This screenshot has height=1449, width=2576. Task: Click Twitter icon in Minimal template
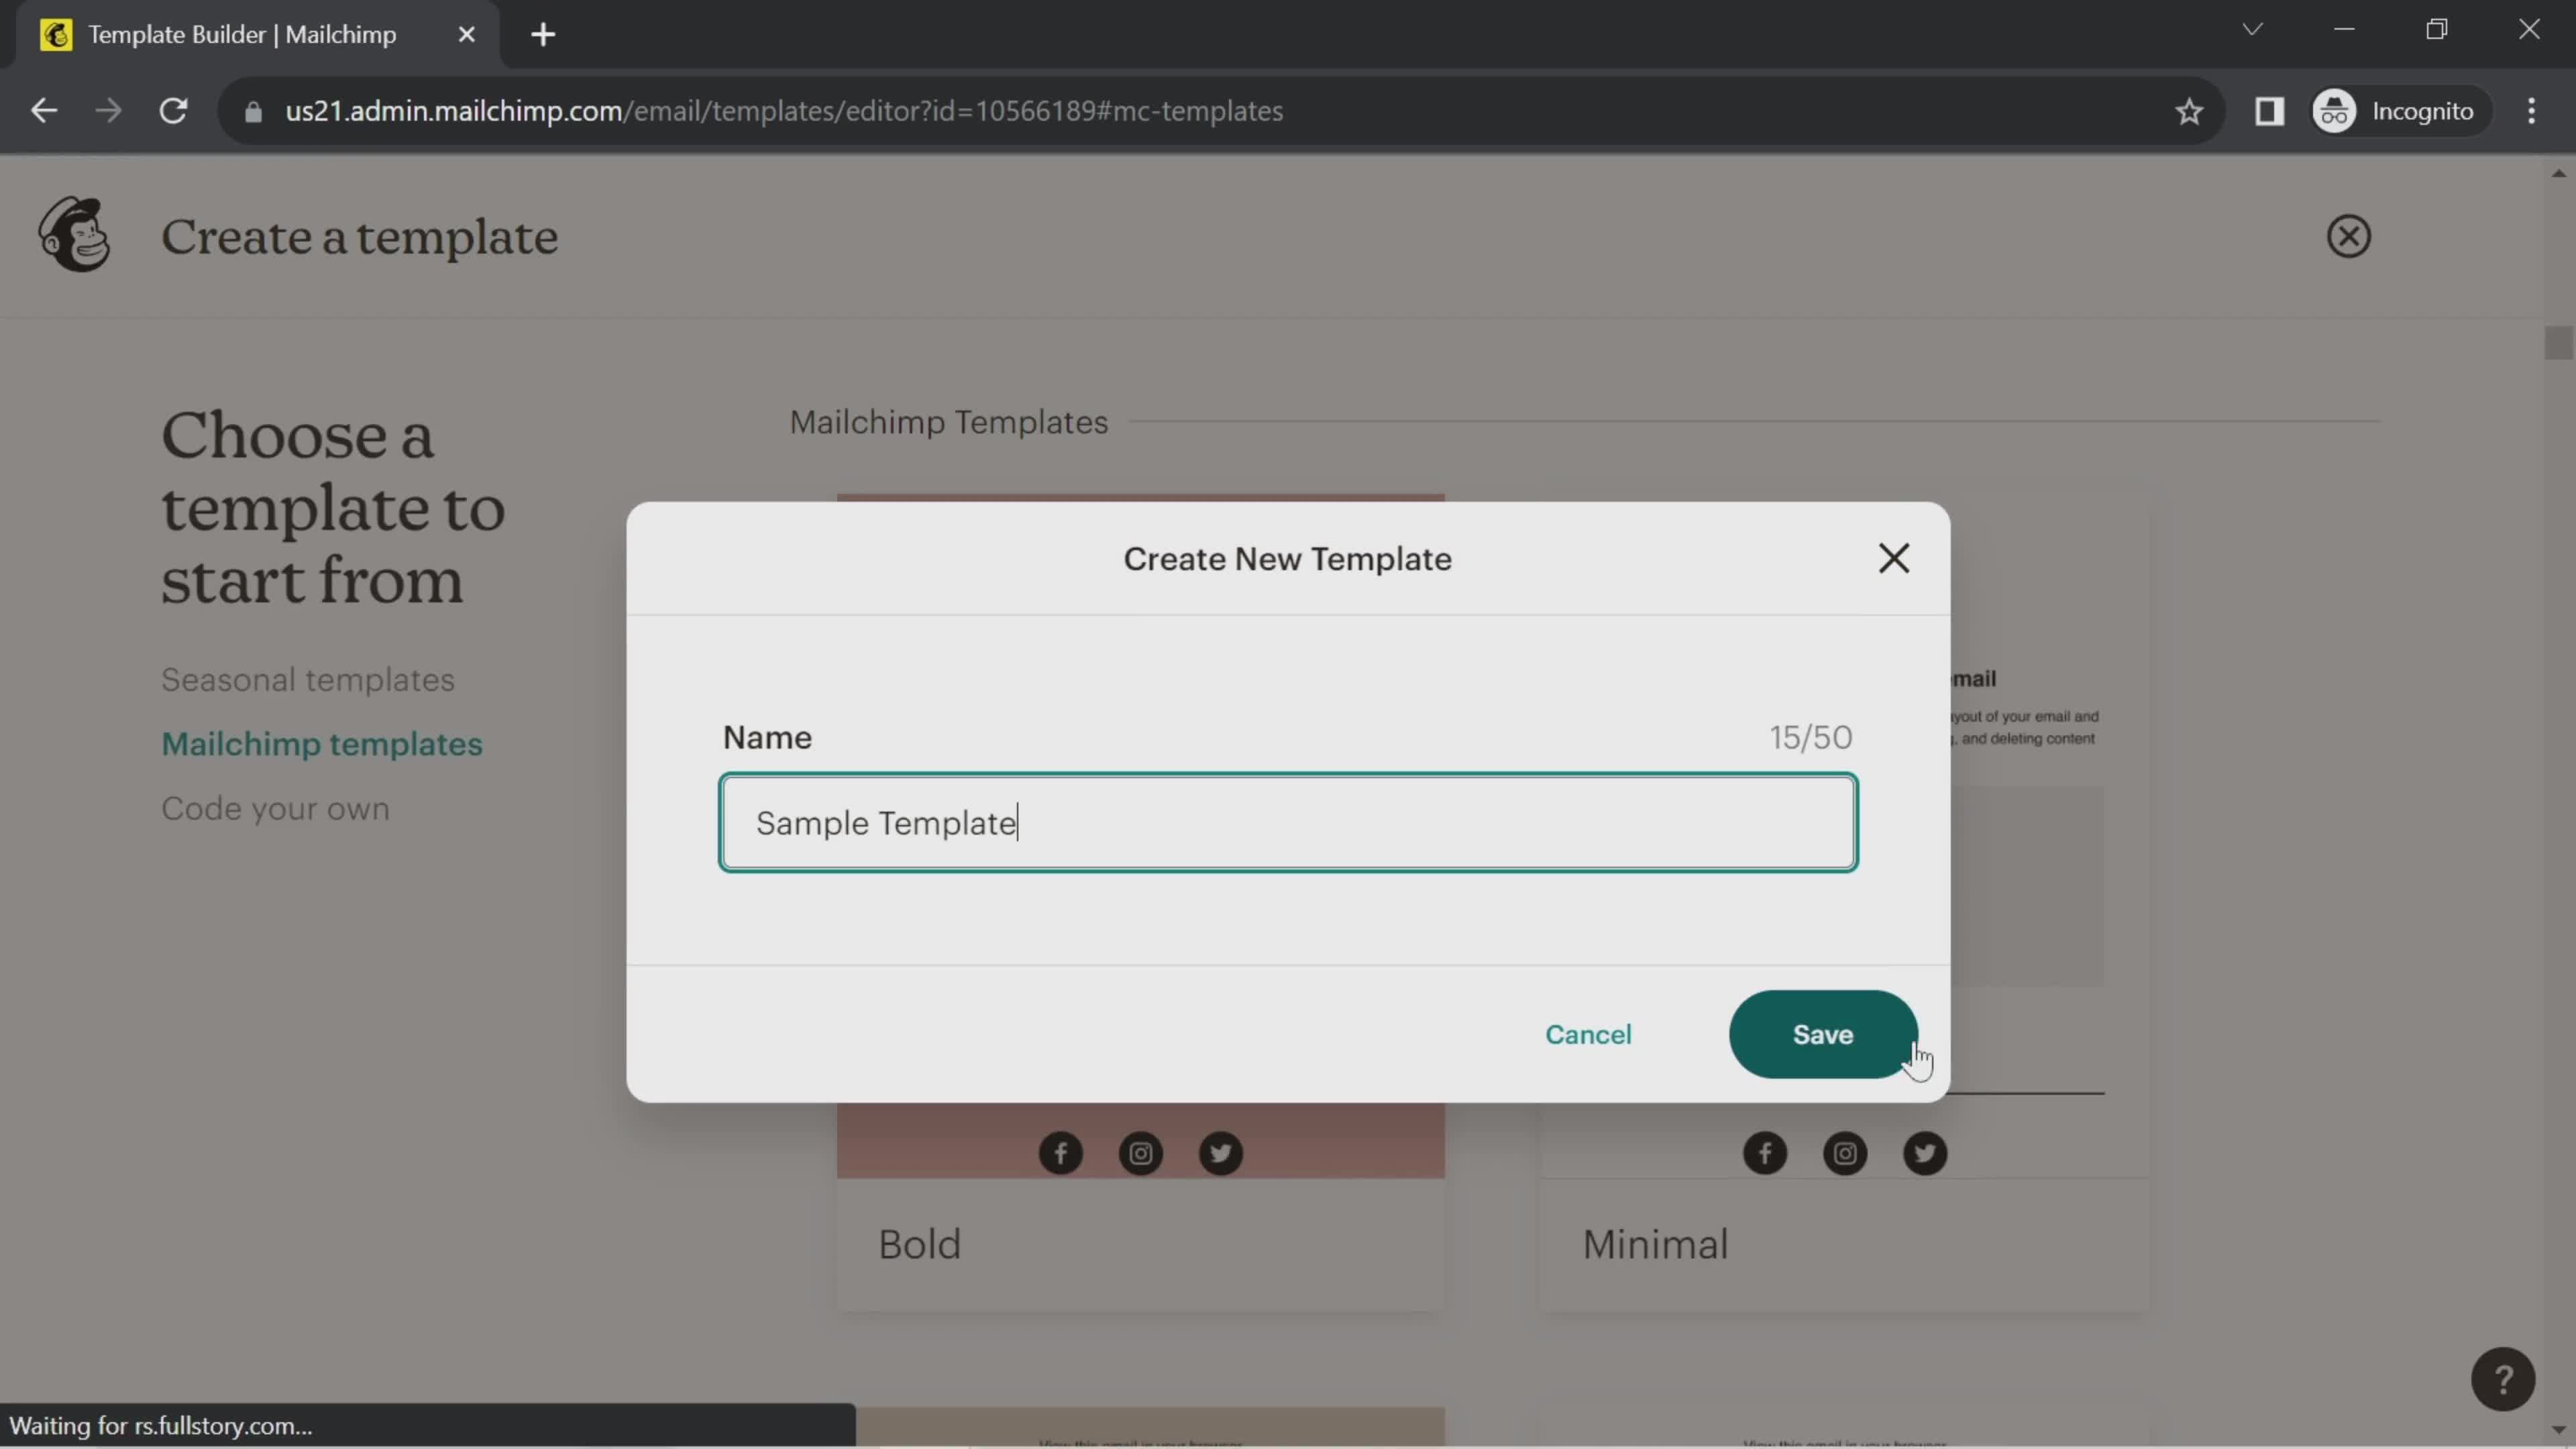pyautogui.click(x=1924, y=1153)
